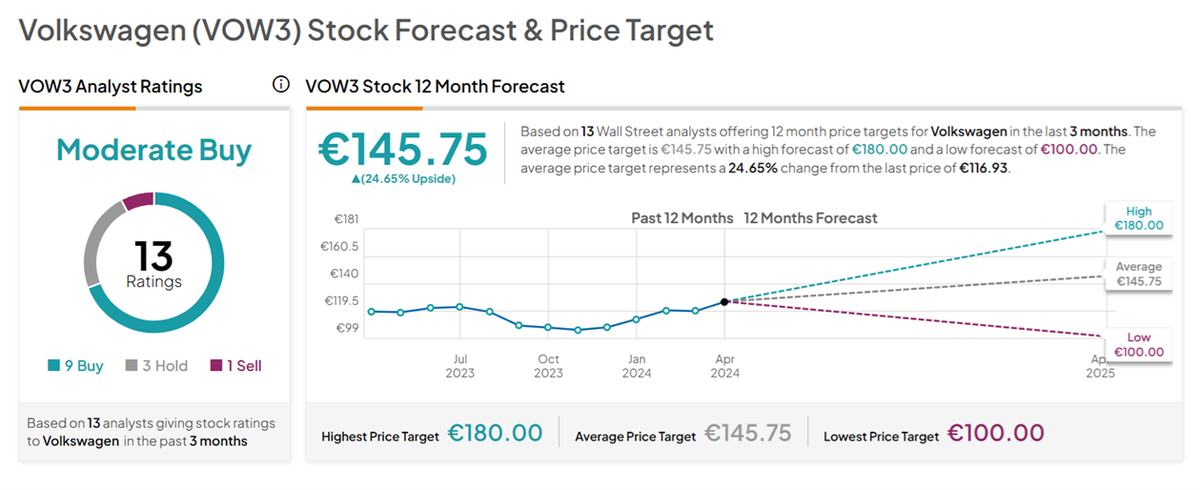Click the large €145.75 price target
Viewport: 1200px width, 490px height.
click(403, 149)
